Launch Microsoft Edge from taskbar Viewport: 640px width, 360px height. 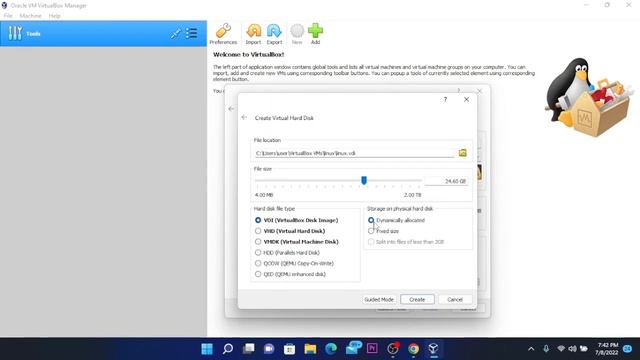pos(331,349)
